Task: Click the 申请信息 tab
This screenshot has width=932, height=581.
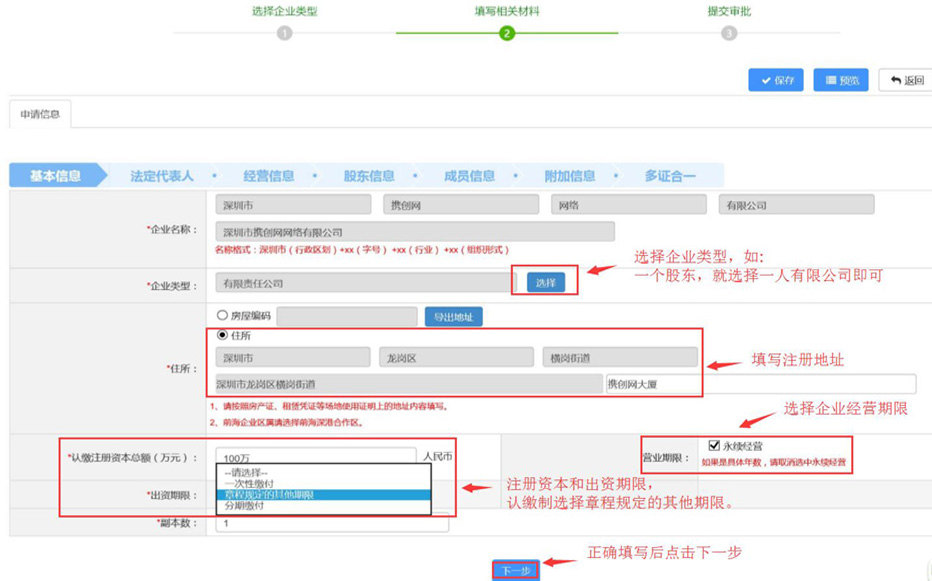Action: 39,113
